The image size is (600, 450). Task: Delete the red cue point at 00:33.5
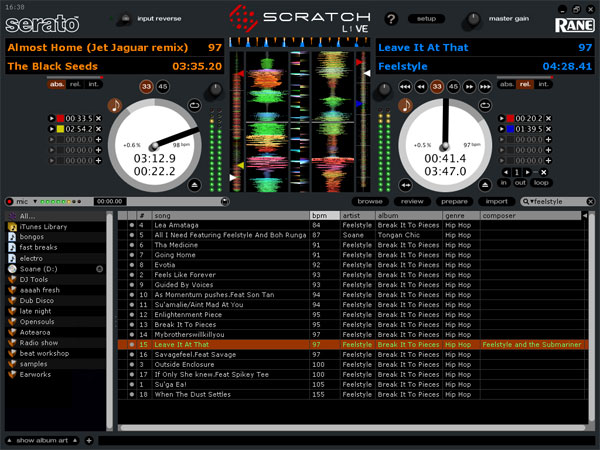[x=100, y=118]
